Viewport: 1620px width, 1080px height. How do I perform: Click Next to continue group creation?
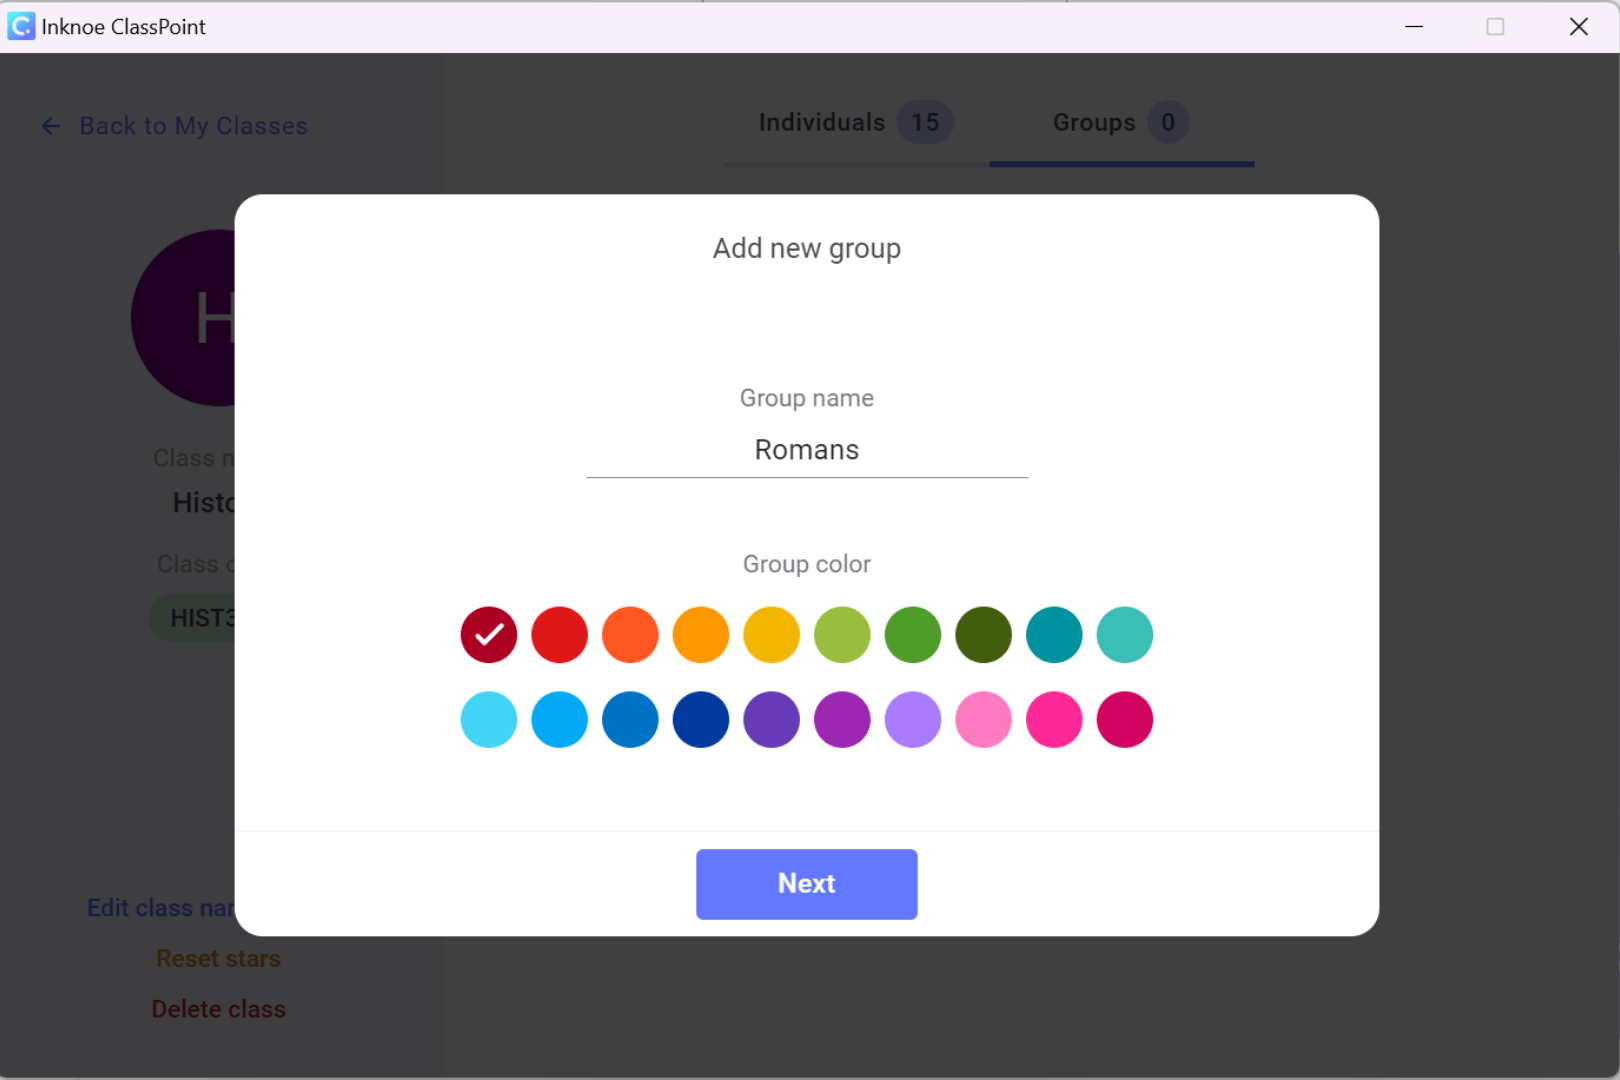coord(807,884)
